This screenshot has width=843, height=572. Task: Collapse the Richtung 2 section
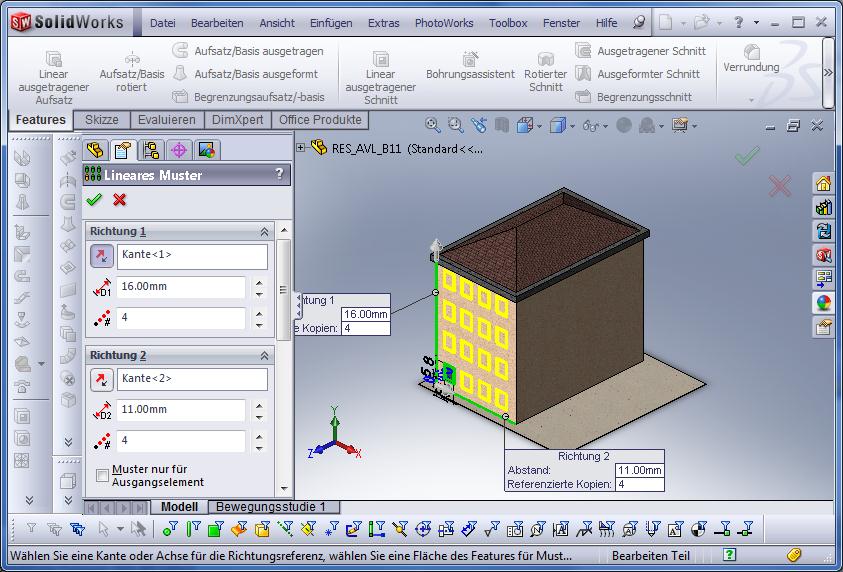(265, 355)
